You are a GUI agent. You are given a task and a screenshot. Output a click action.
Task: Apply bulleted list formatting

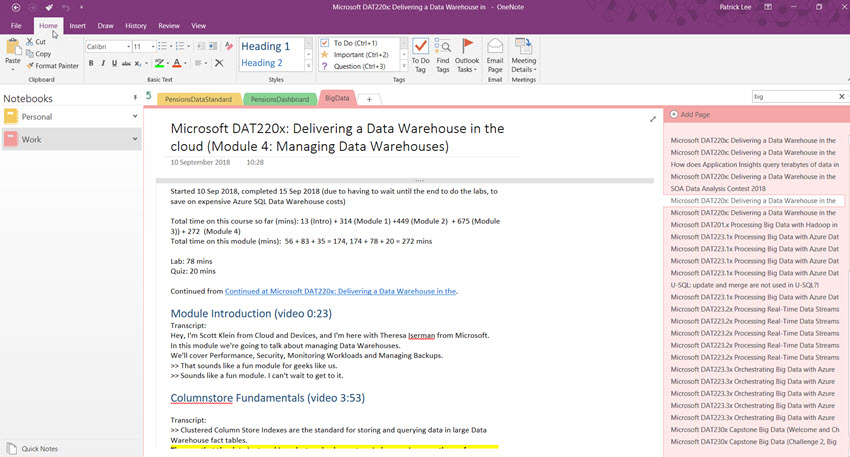[x=163, y=47]
